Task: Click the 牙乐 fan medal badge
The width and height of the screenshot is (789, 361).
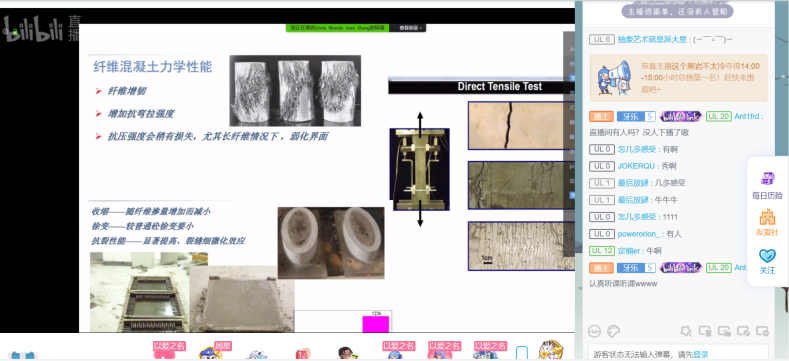Action: click(636, 116)
